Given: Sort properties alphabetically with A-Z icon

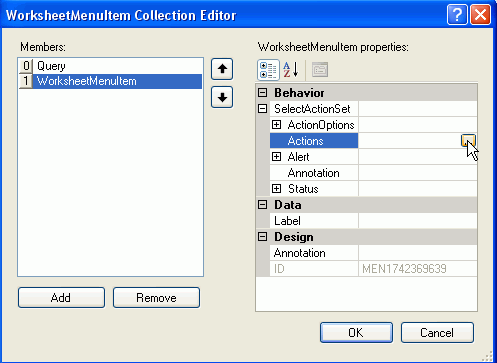Looking at the screenshot, I should click(x=291, y=70).
